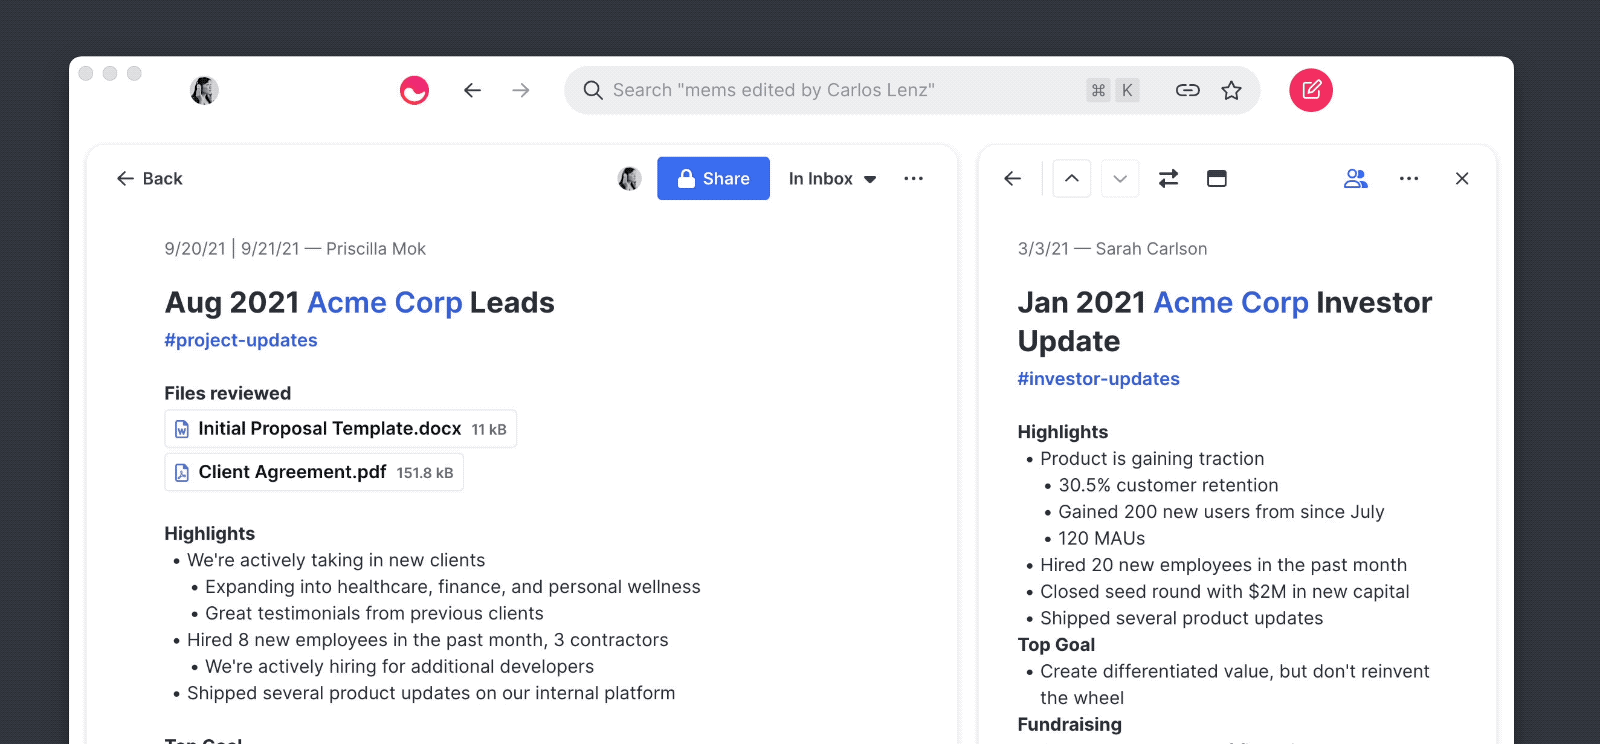Go forward with the top navigation arrow
1600x744 pixels.
point(521,90)
